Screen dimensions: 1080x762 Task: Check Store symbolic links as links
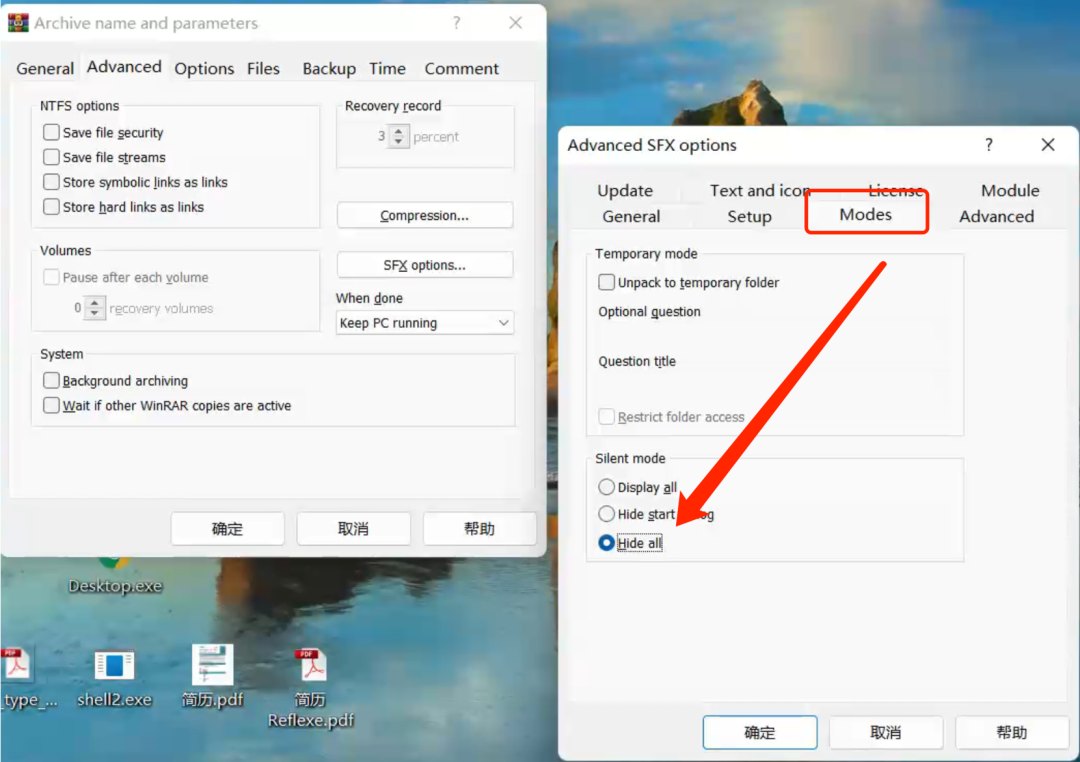pyautogui.click(x=51, y=181)
